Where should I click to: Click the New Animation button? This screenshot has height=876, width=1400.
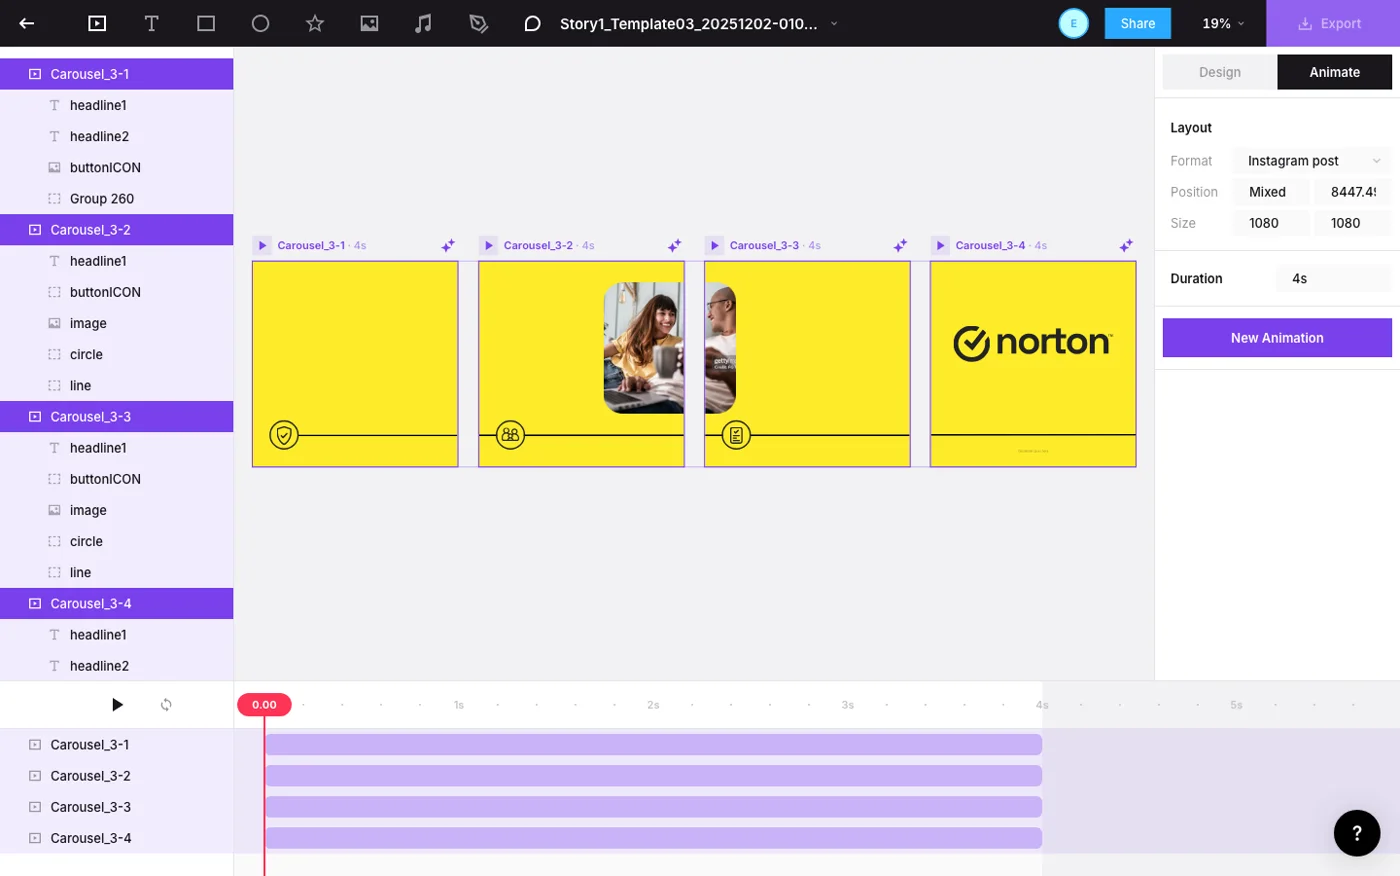[1277, 338]
